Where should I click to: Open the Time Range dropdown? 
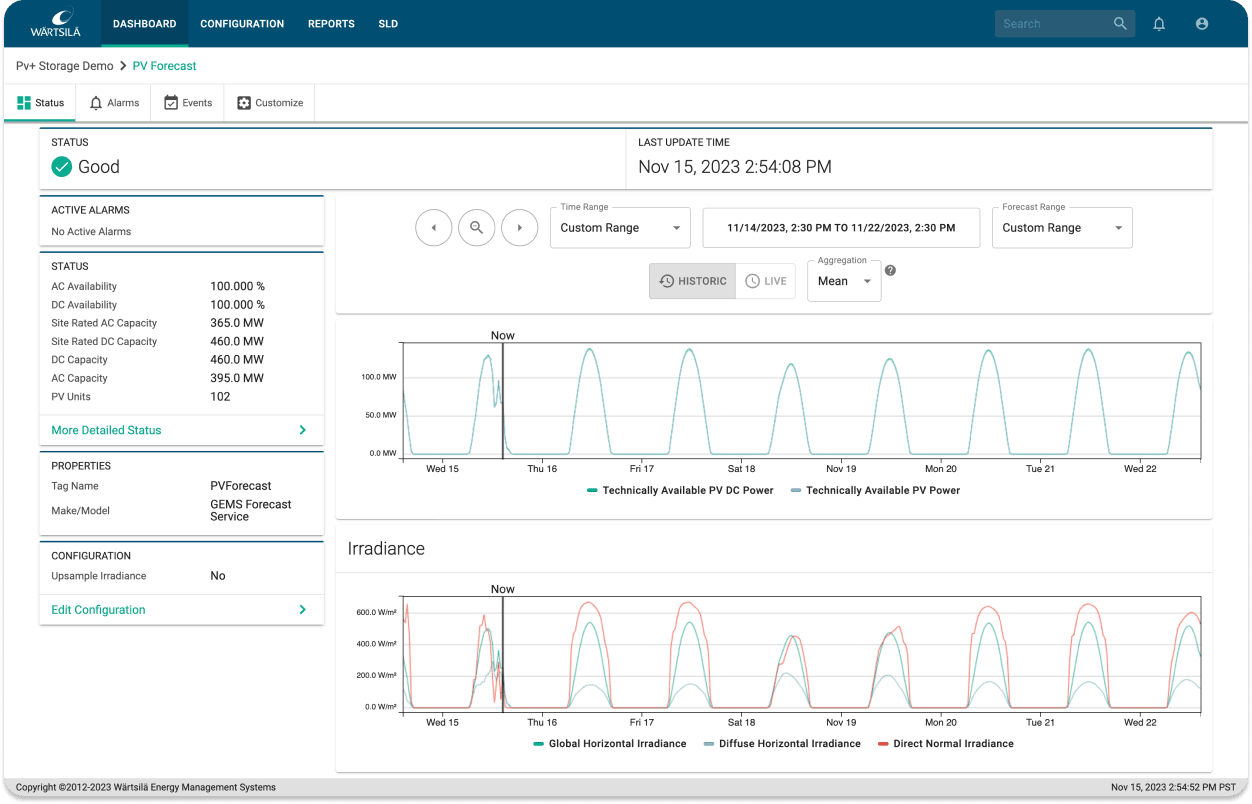click(620, 227)
